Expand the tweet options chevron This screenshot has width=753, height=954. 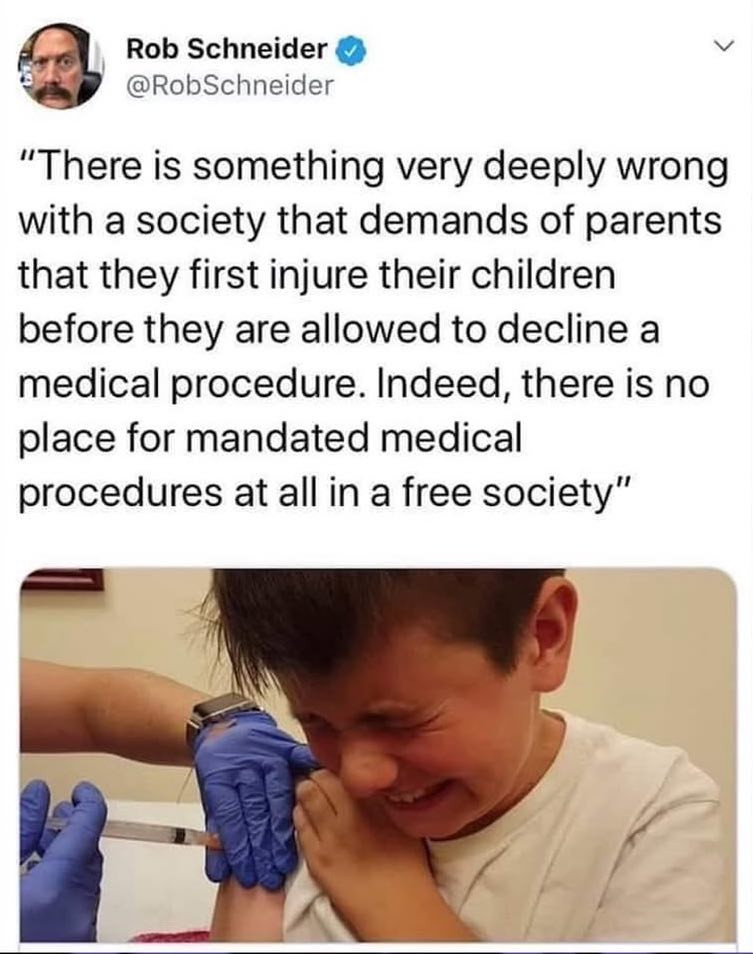pyautogui.click(x=723, y=46)
